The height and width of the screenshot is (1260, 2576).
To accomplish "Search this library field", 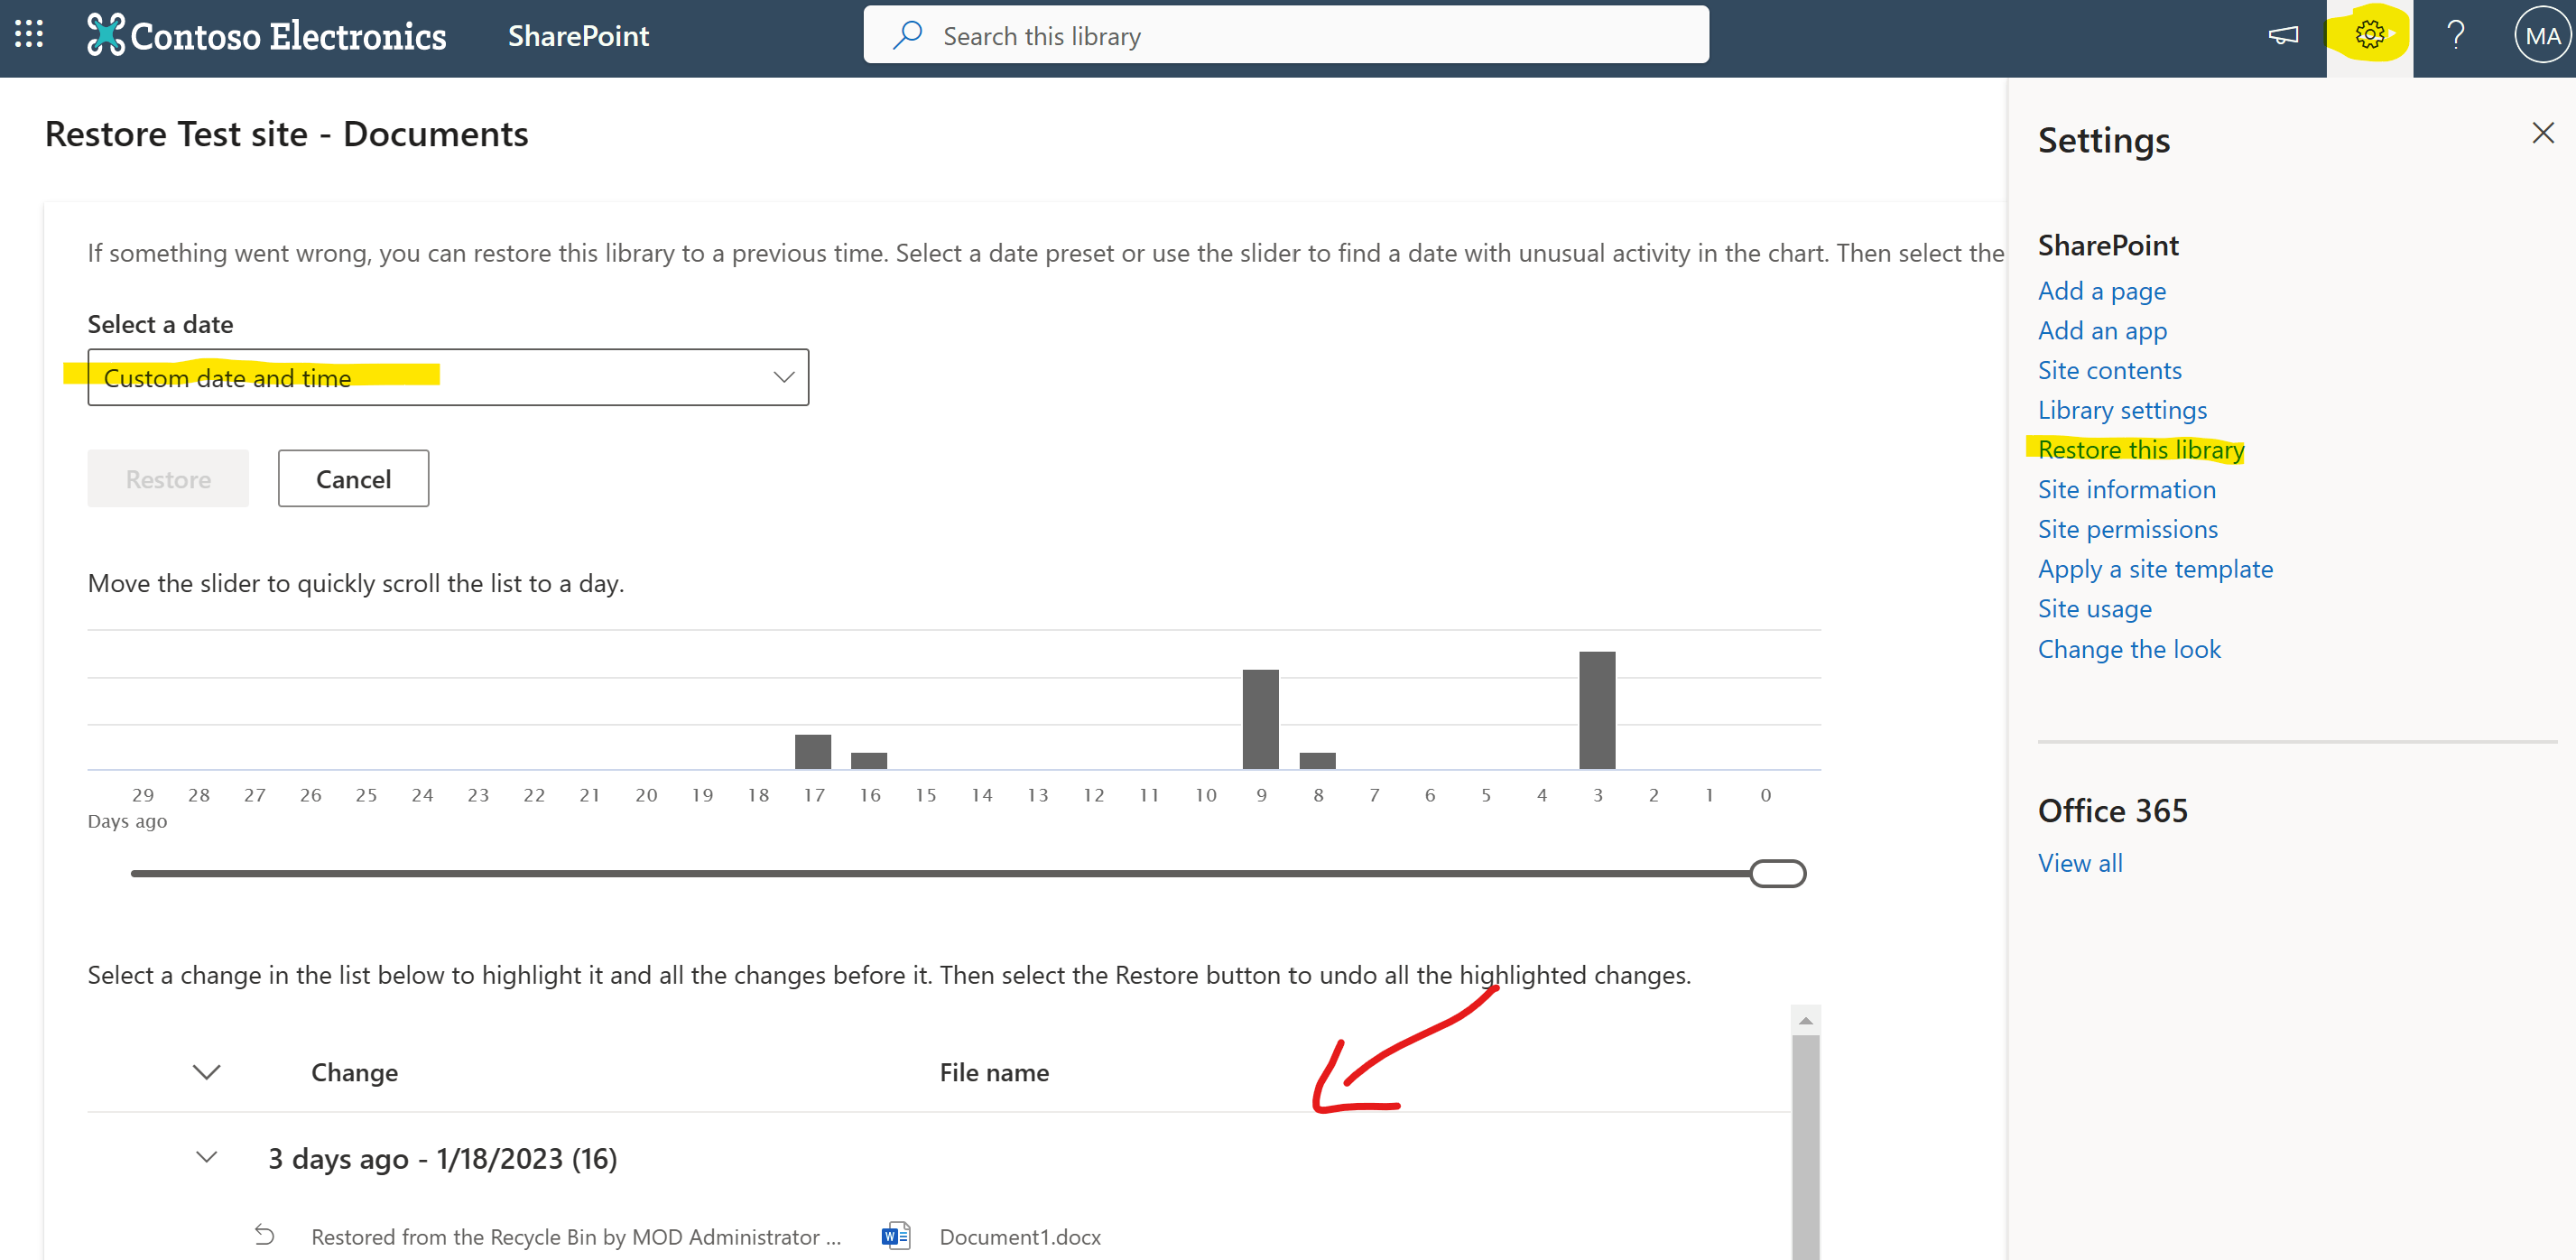I will click(1286, 35).
